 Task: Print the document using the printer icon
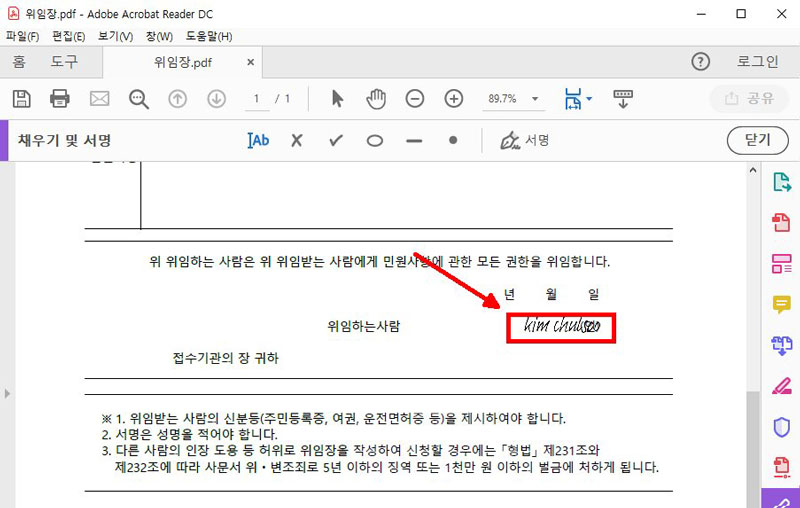click(x=60, y=99)
